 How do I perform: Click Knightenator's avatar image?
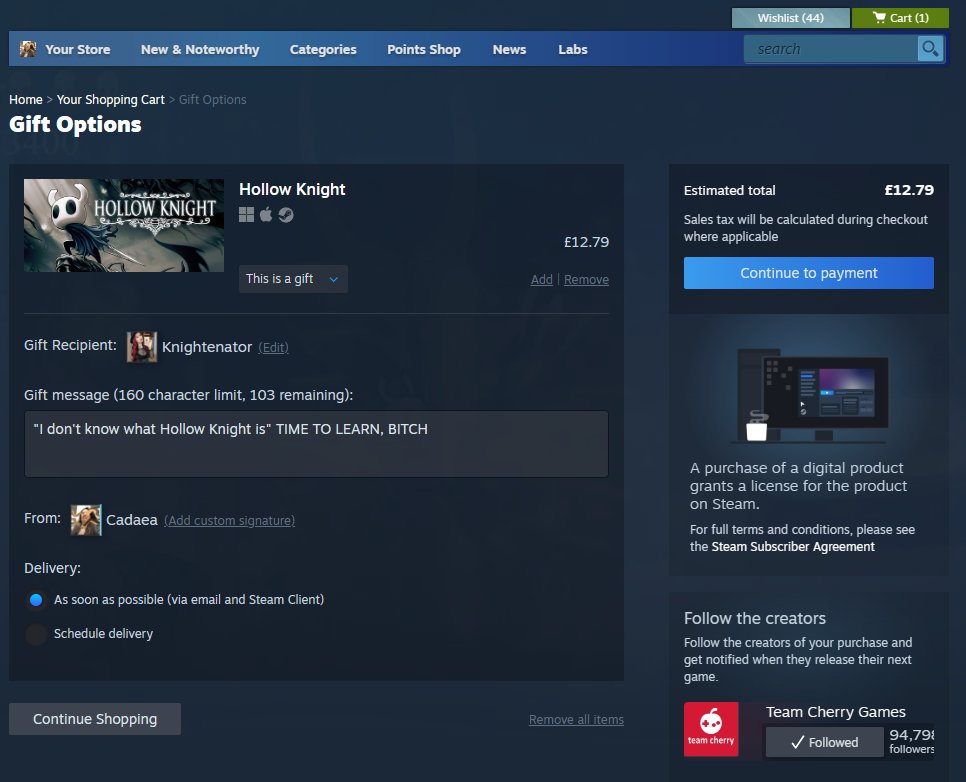click(142, 347)
